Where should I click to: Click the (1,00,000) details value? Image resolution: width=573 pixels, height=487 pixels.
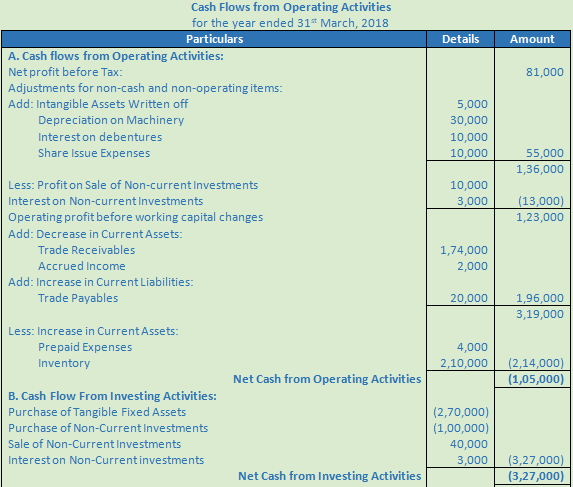[461, 429]
